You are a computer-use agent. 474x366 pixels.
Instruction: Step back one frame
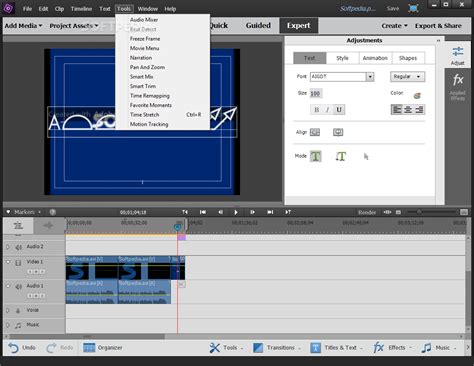tap(220, 212)
